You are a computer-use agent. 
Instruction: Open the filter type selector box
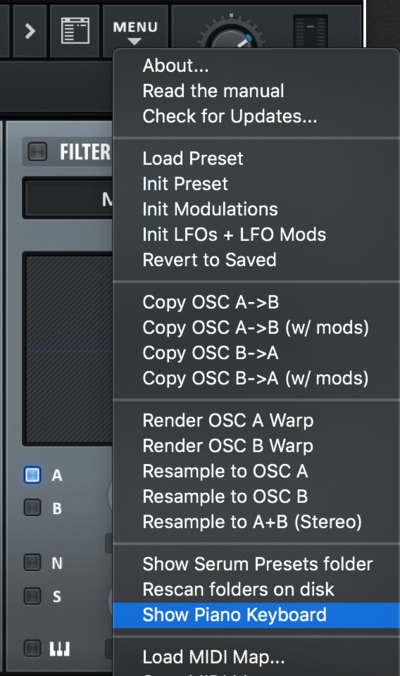click(x=68, y=199)
